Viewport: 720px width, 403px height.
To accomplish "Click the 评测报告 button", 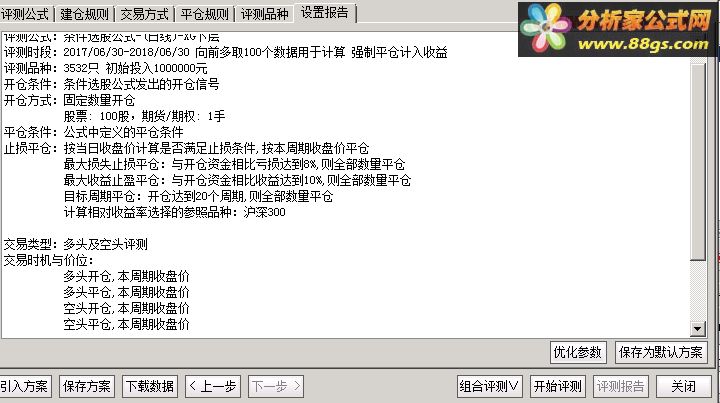I will 620,386.
